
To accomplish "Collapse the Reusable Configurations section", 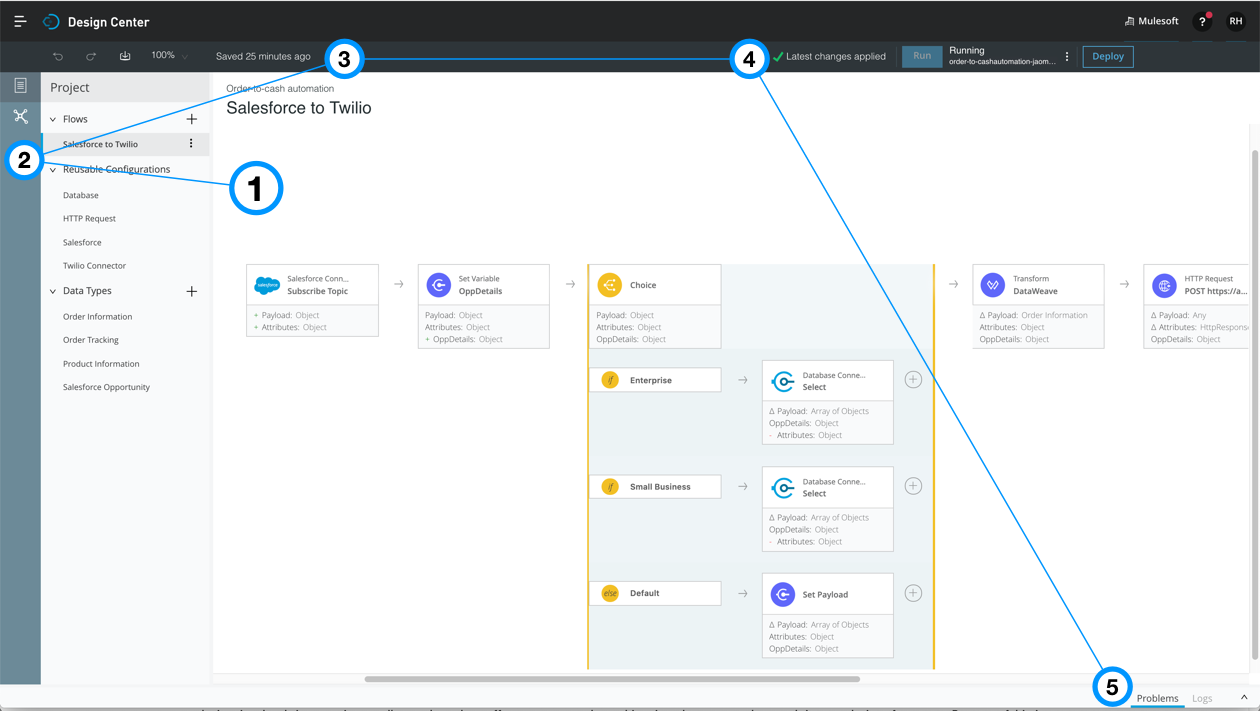I will coord(53,170).
